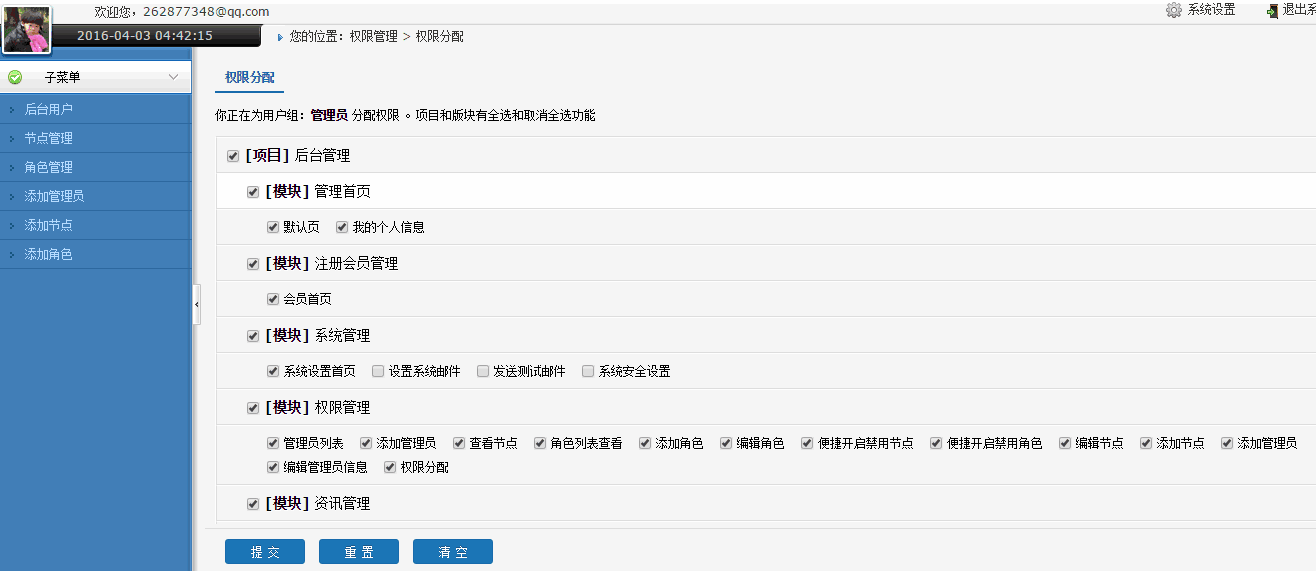
Task: Uncheck the 编辑管理员信息 checkbox
Action: point(273,467)
